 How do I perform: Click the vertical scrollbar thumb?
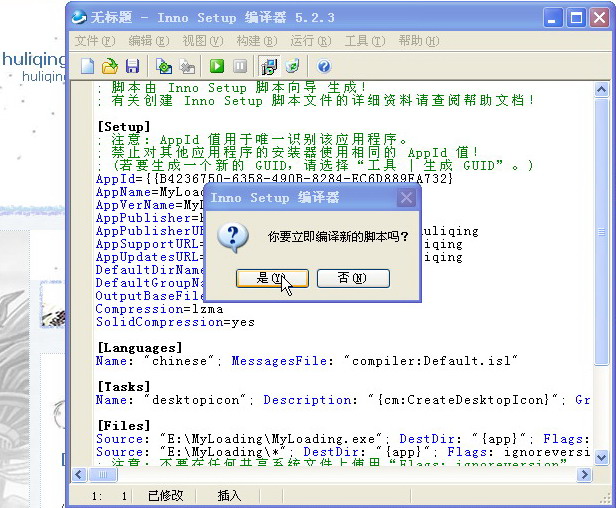pyautogui.click(x=601, y=232)
